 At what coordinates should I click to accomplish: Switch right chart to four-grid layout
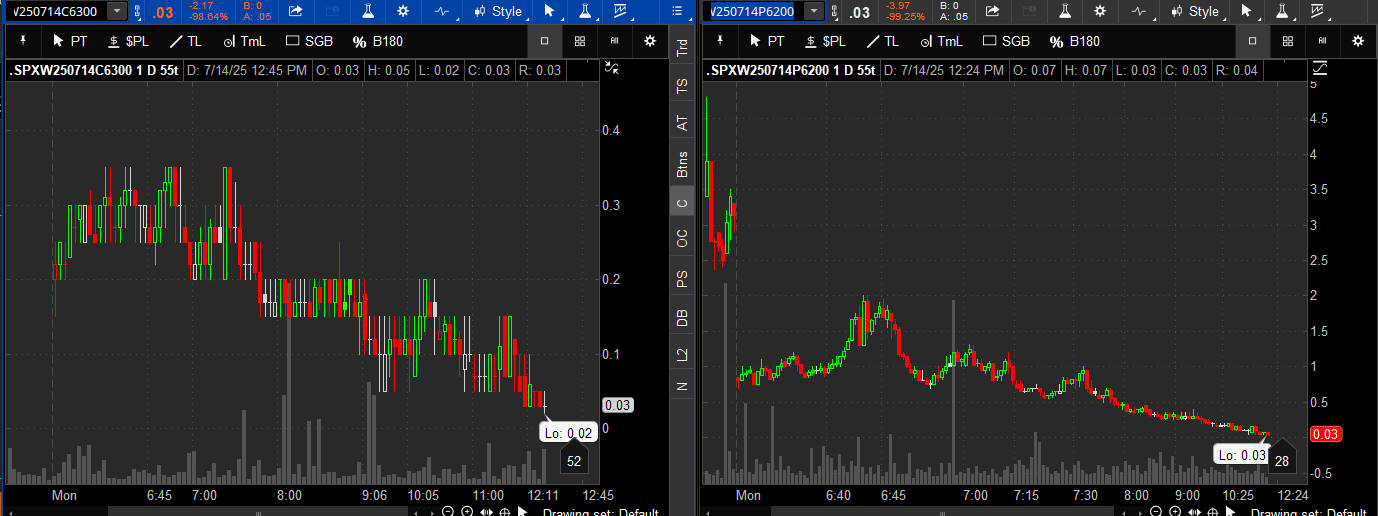coord(1287,41)
